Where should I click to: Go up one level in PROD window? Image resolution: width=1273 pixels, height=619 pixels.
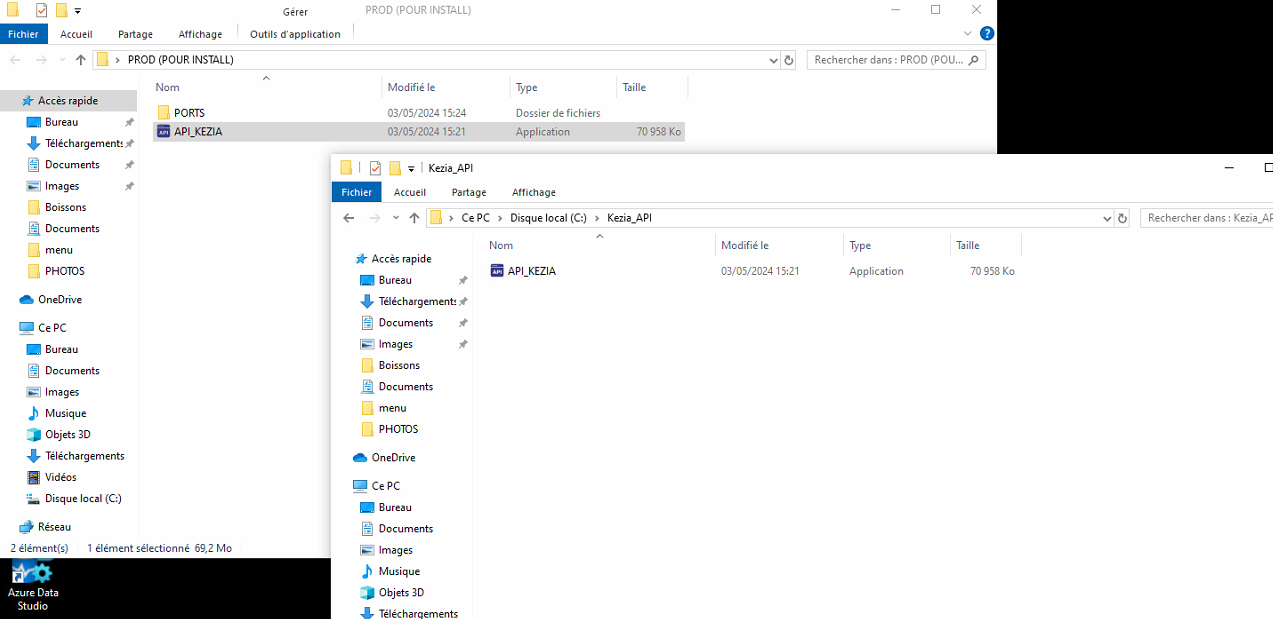81,60
